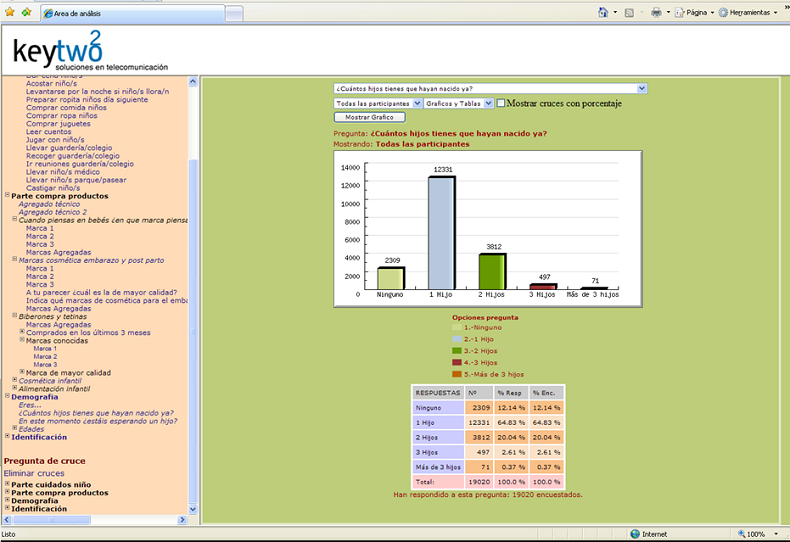Click the RSS feeds icon
The height and width of the screenshot is (542, 790).
[629, 13]
